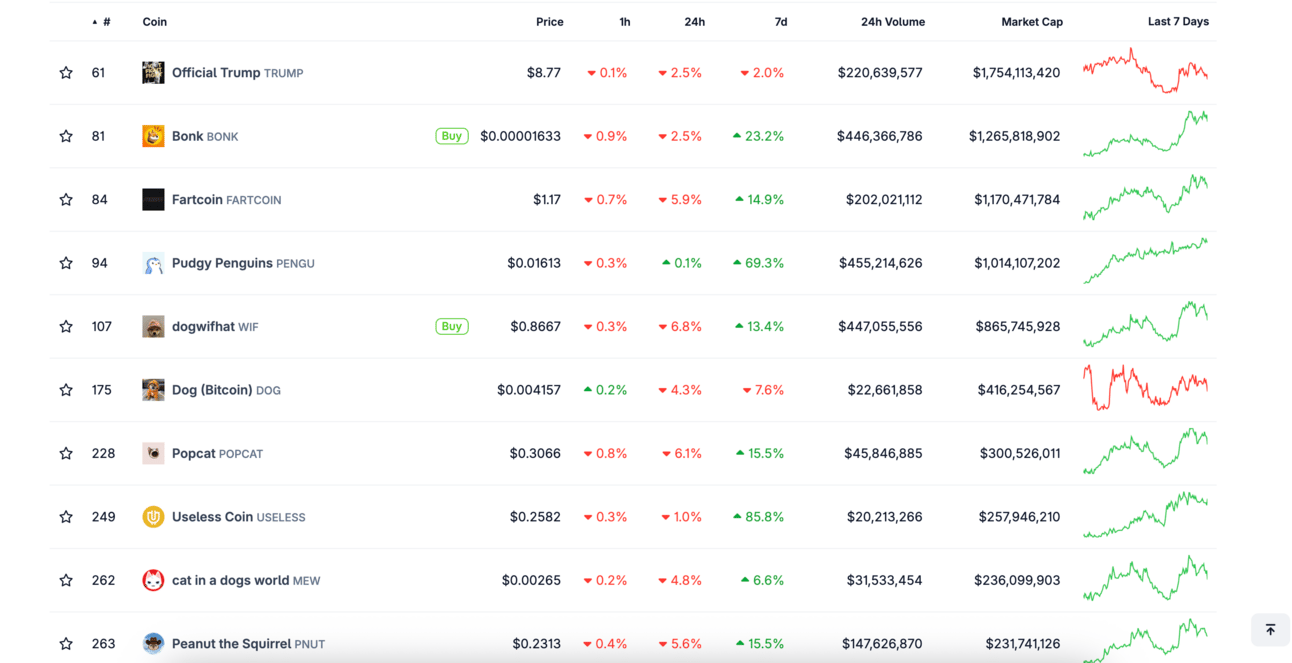
Task: View Dog (Bitcoin) 7-day sparkline chart
Action: coord(1145,388)
